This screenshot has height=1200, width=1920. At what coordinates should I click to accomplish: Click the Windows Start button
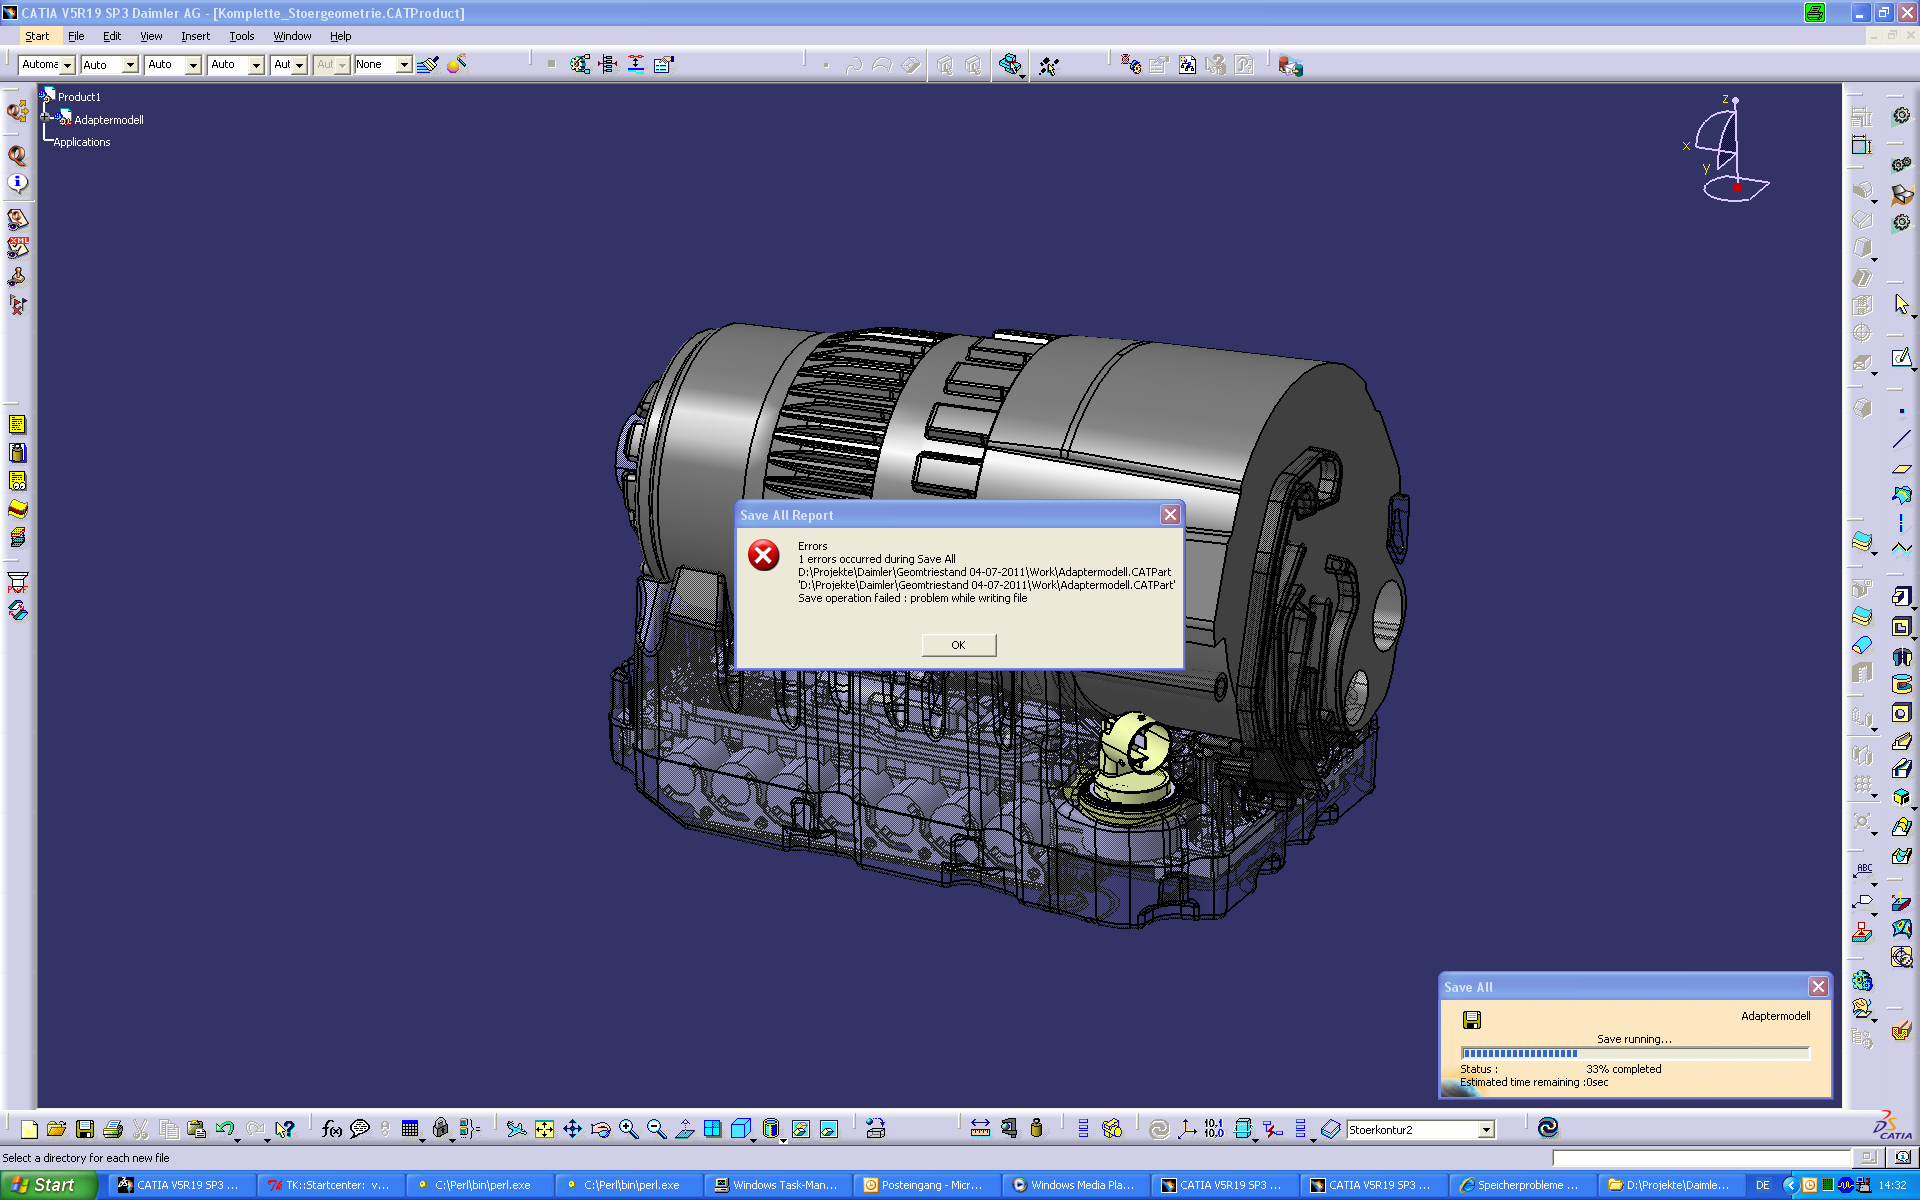click(49, 1185)
